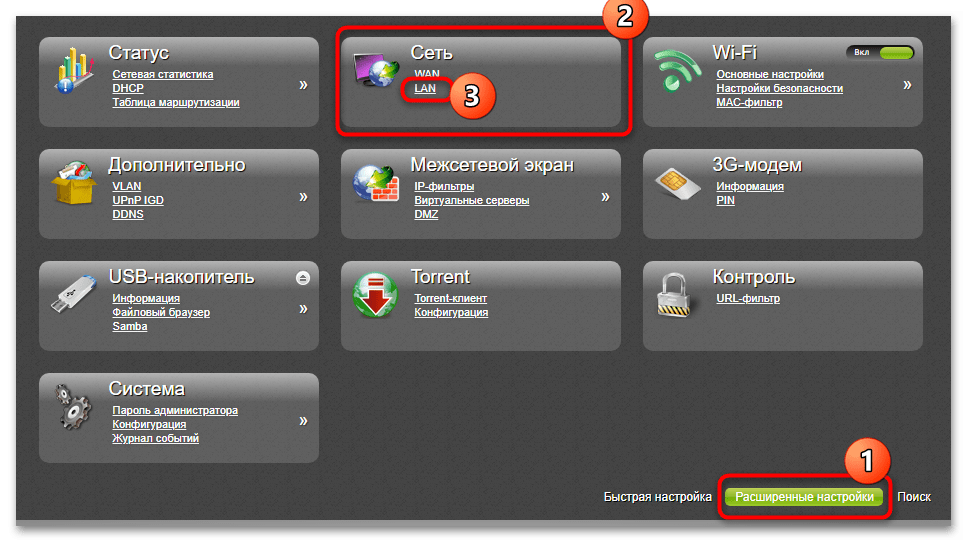This screenshot has height=542, width=967.
Task: Click the USB-накопитель eject button
Action: pos(302,278)
